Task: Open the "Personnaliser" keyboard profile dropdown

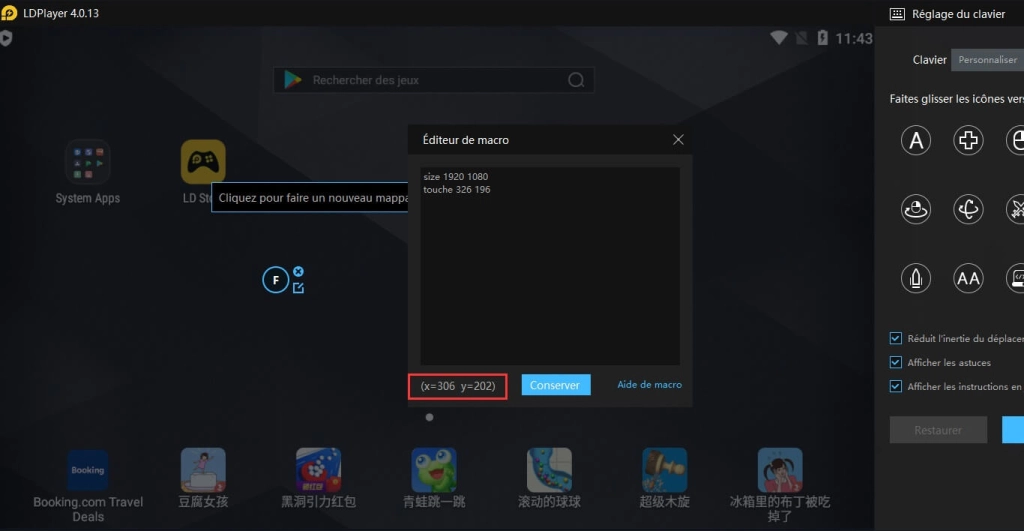Action: tap(987, 60)
